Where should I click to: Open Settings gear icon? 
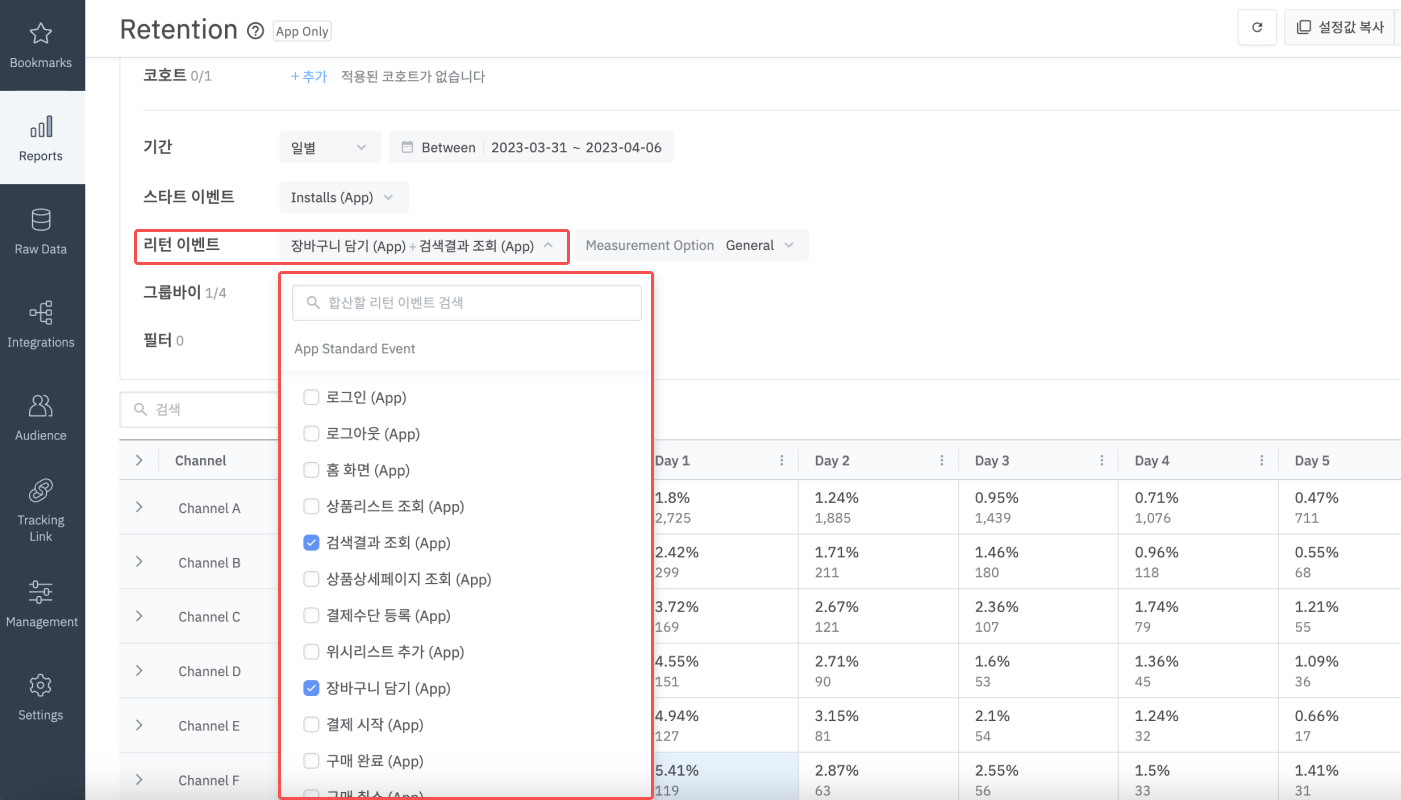tap(41, 686)
